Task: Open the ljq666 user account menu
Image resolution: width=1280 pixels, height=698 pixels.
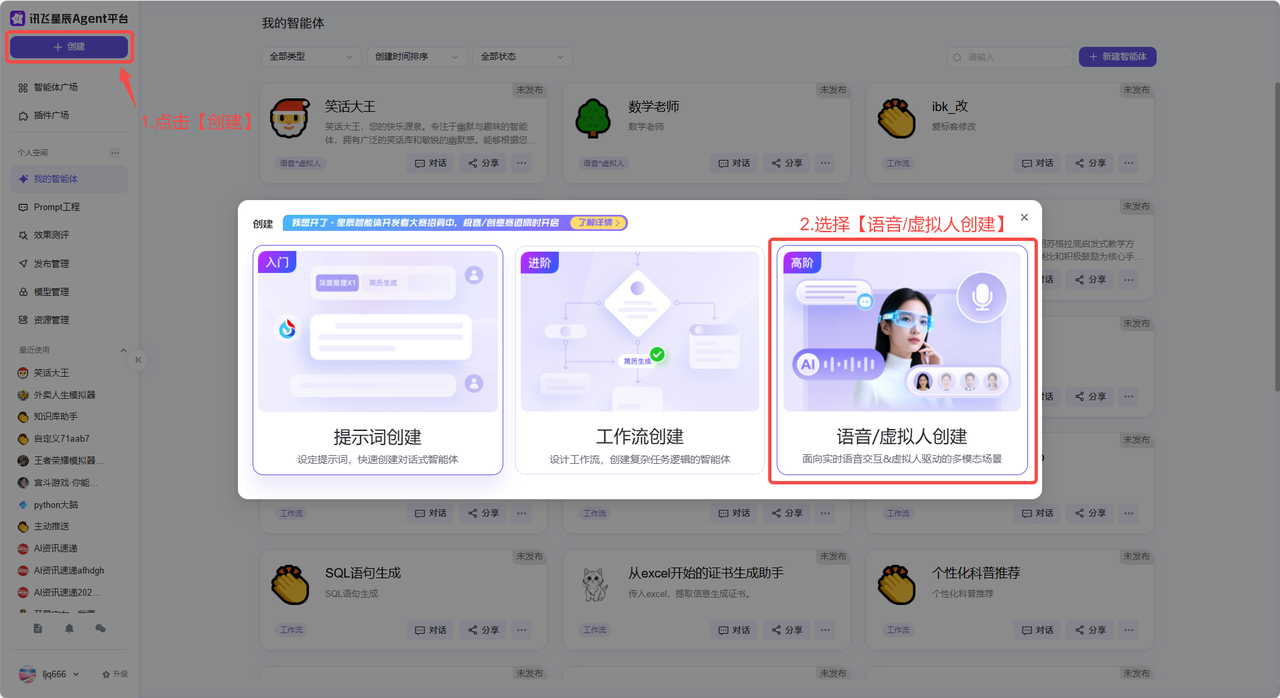Action: 49,674
